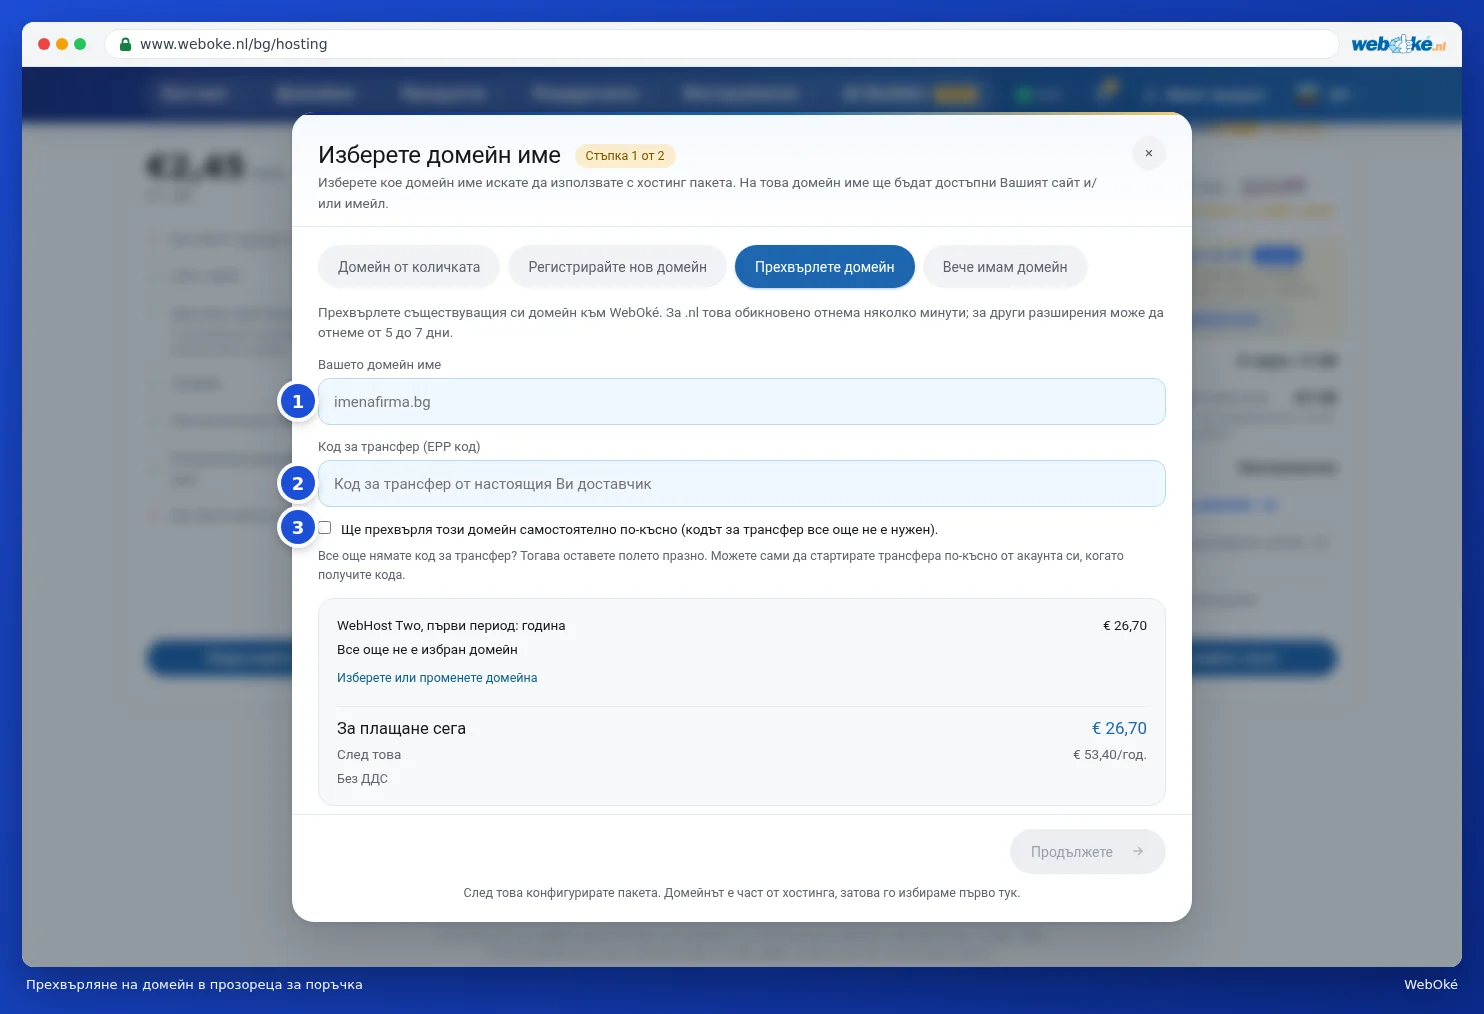Click the blue '€ 26,70' total amount

(1119, 728)
